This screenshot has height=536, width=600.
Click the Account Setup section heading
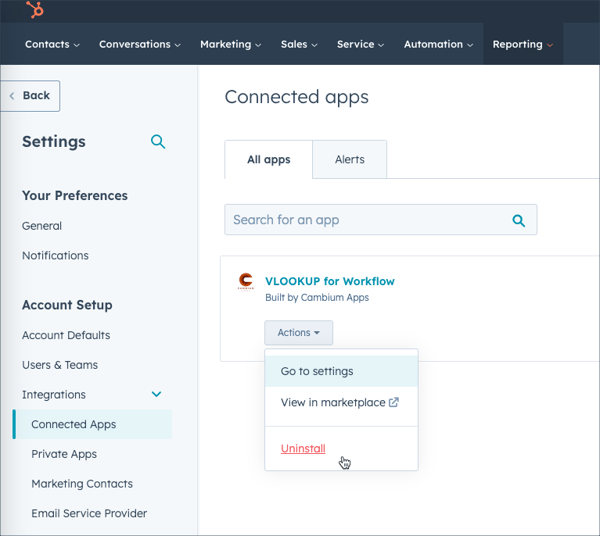click(67, 305)
